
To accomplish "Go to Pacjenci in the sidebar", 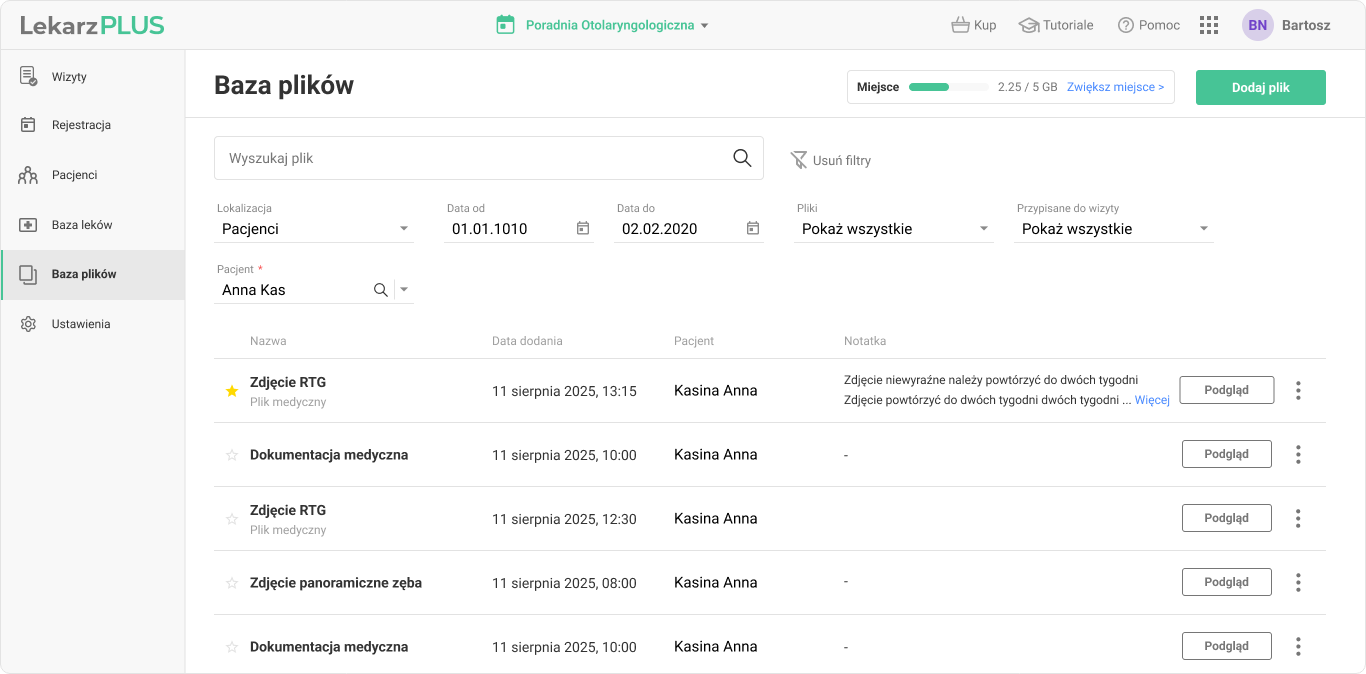I will [x=74, y=175].
